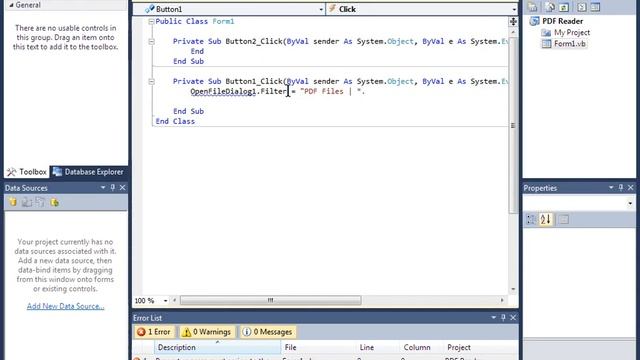
Task: Click editor horizontal scrollbar thumb
Action: [x=271, y=300]
